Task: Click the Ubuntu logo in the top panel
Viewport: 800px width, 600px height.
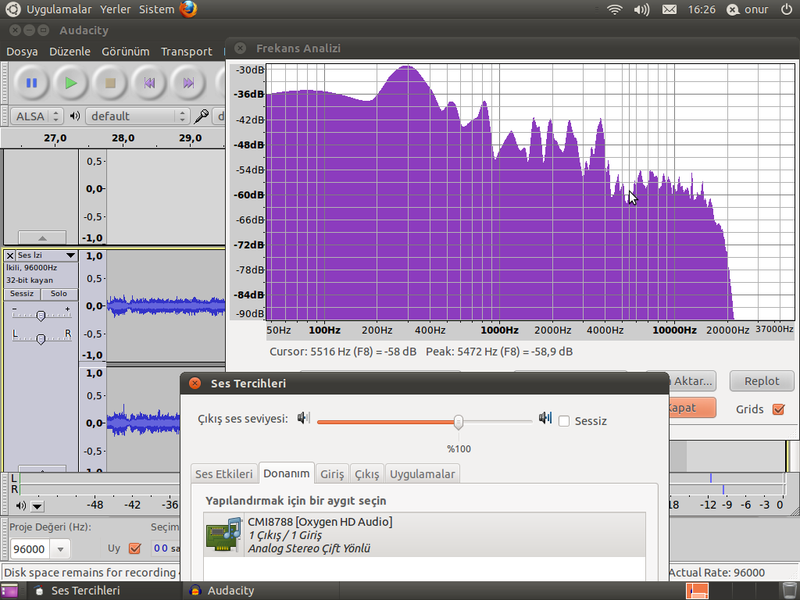Action: [x=13, y=9]
